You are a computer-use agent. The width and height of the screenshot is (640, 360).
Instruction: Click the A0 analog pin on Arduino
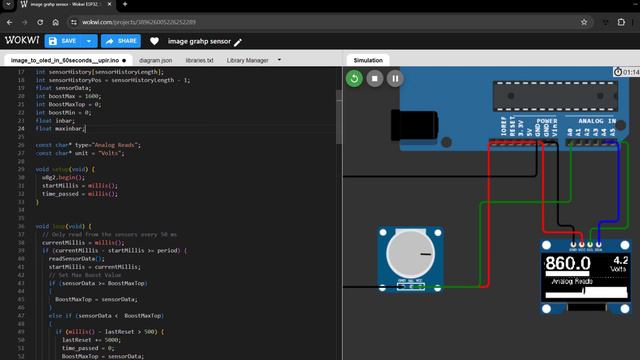click(x=570, y=142)
